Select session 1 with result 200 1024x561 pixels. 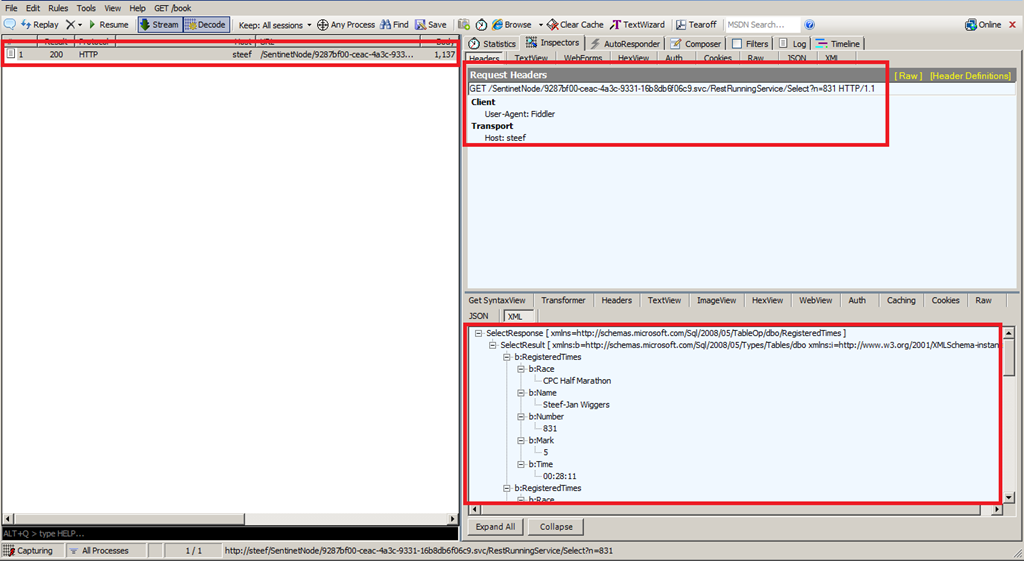tap(230, 54)
